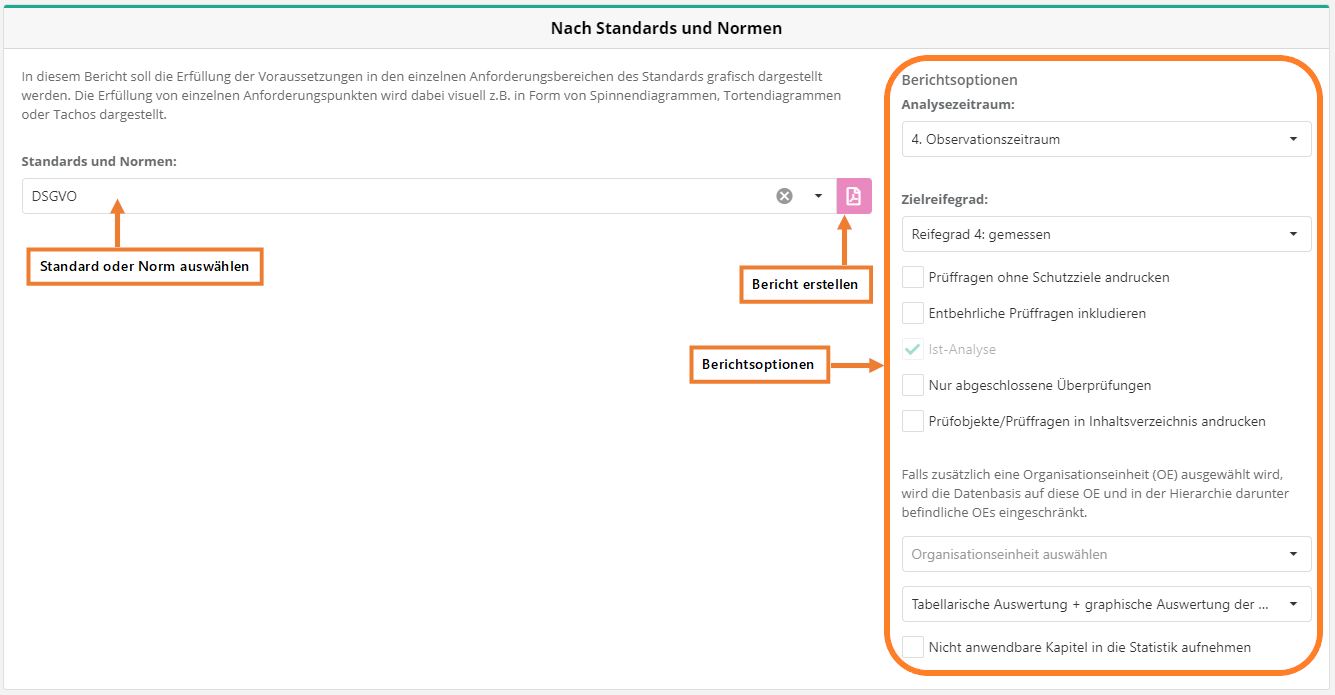Screen dimensions: 1335x695
Task: Open the Analysezeitraum dropdown
Action: (x=1106, y=139)
